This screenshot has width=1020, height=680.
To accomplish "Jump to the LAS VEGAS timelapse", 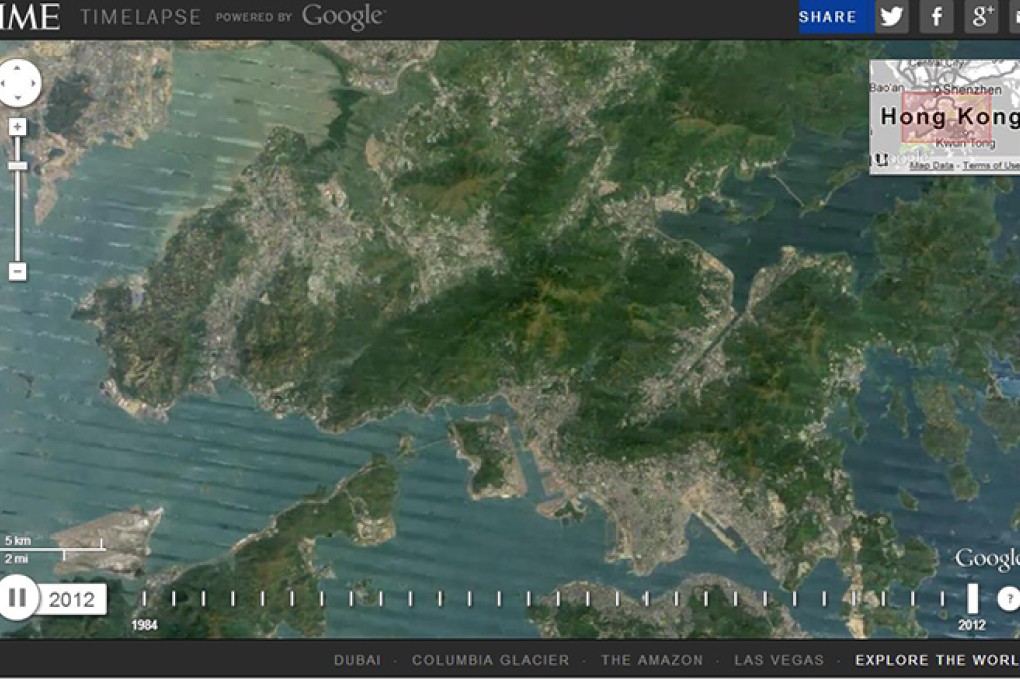I will click(x=779, y=661).
